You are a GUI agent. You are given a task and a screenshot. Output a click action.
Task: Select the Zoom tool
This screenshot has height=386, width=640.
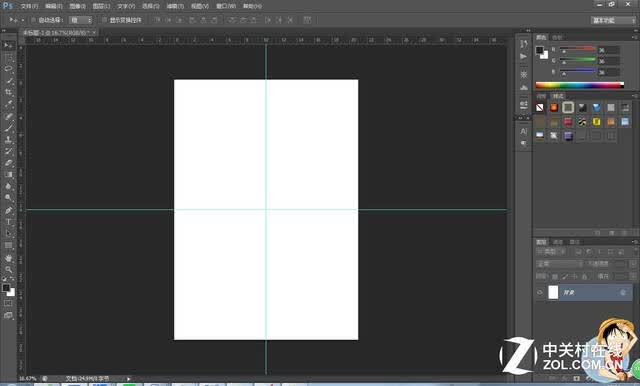(x=9, y=269)
